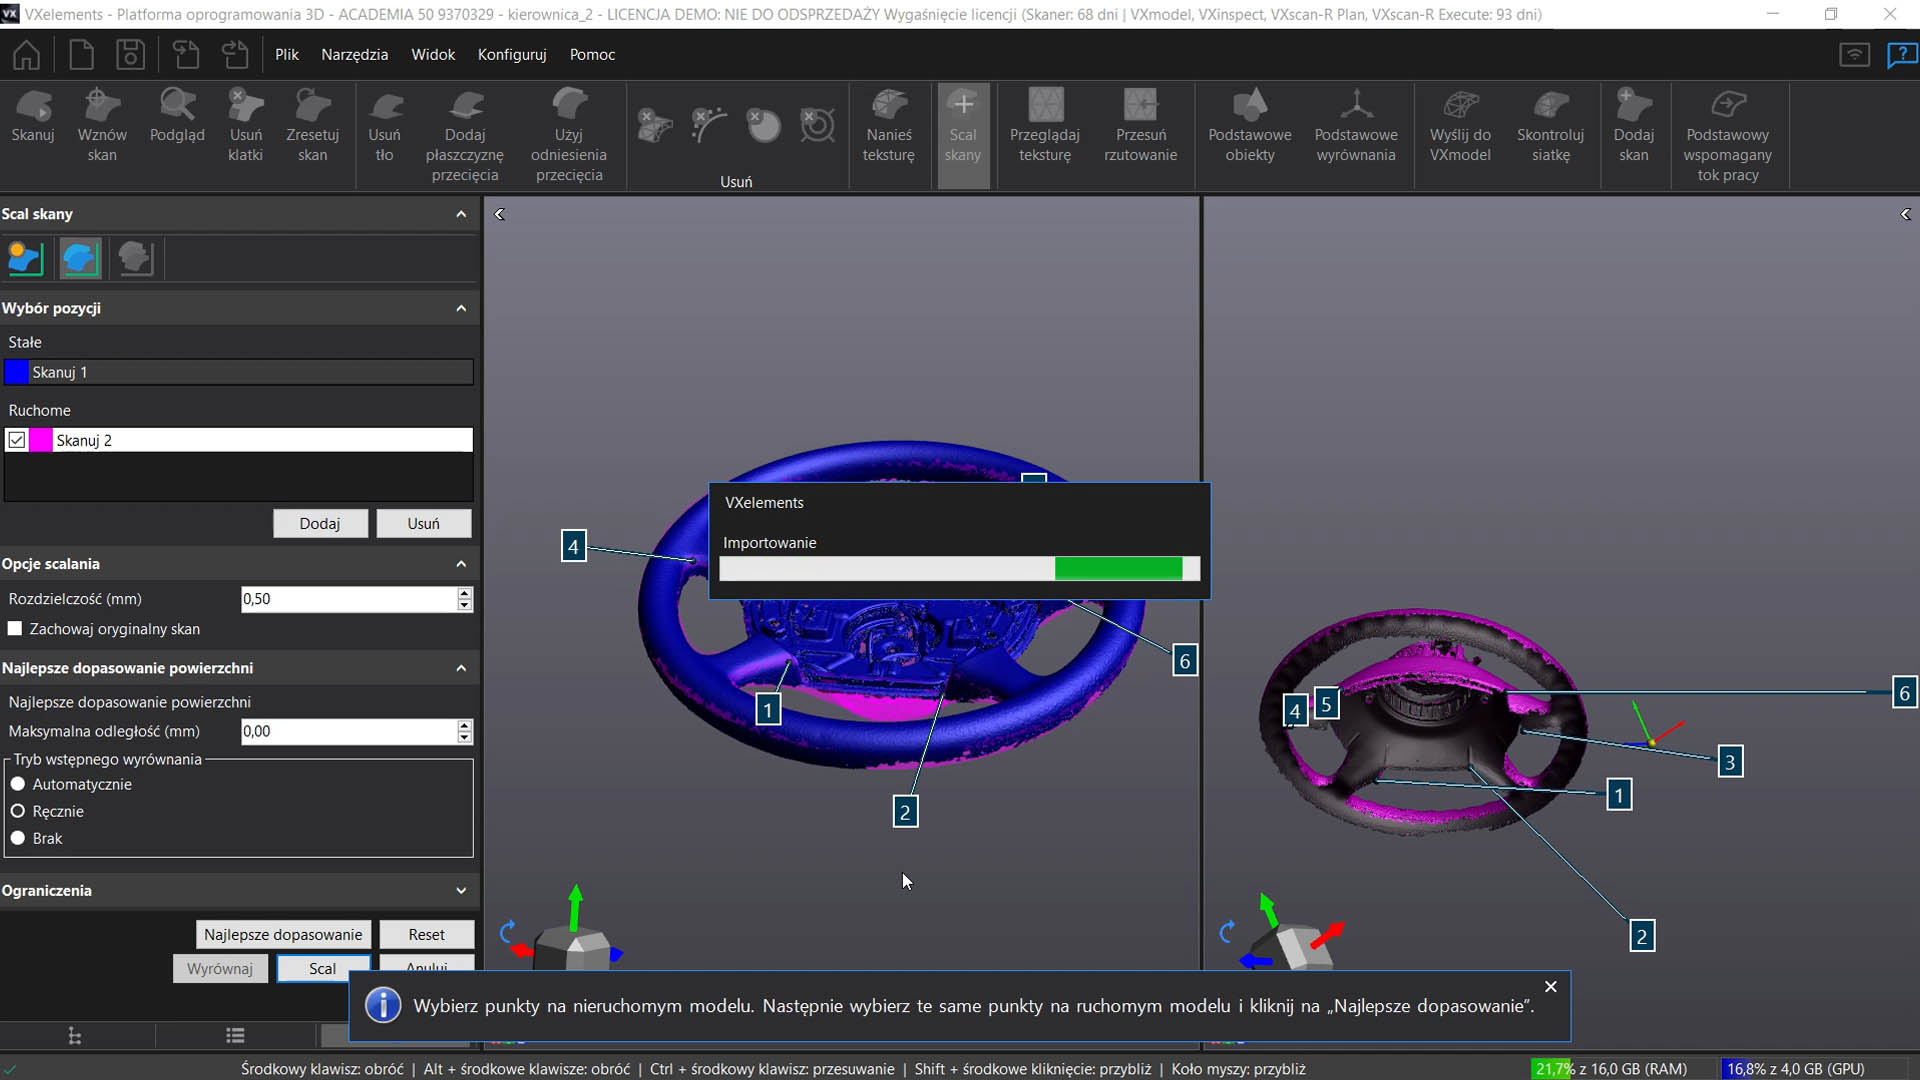Open Podstawowy wspomagany tok pracy

click(1728, 136)
